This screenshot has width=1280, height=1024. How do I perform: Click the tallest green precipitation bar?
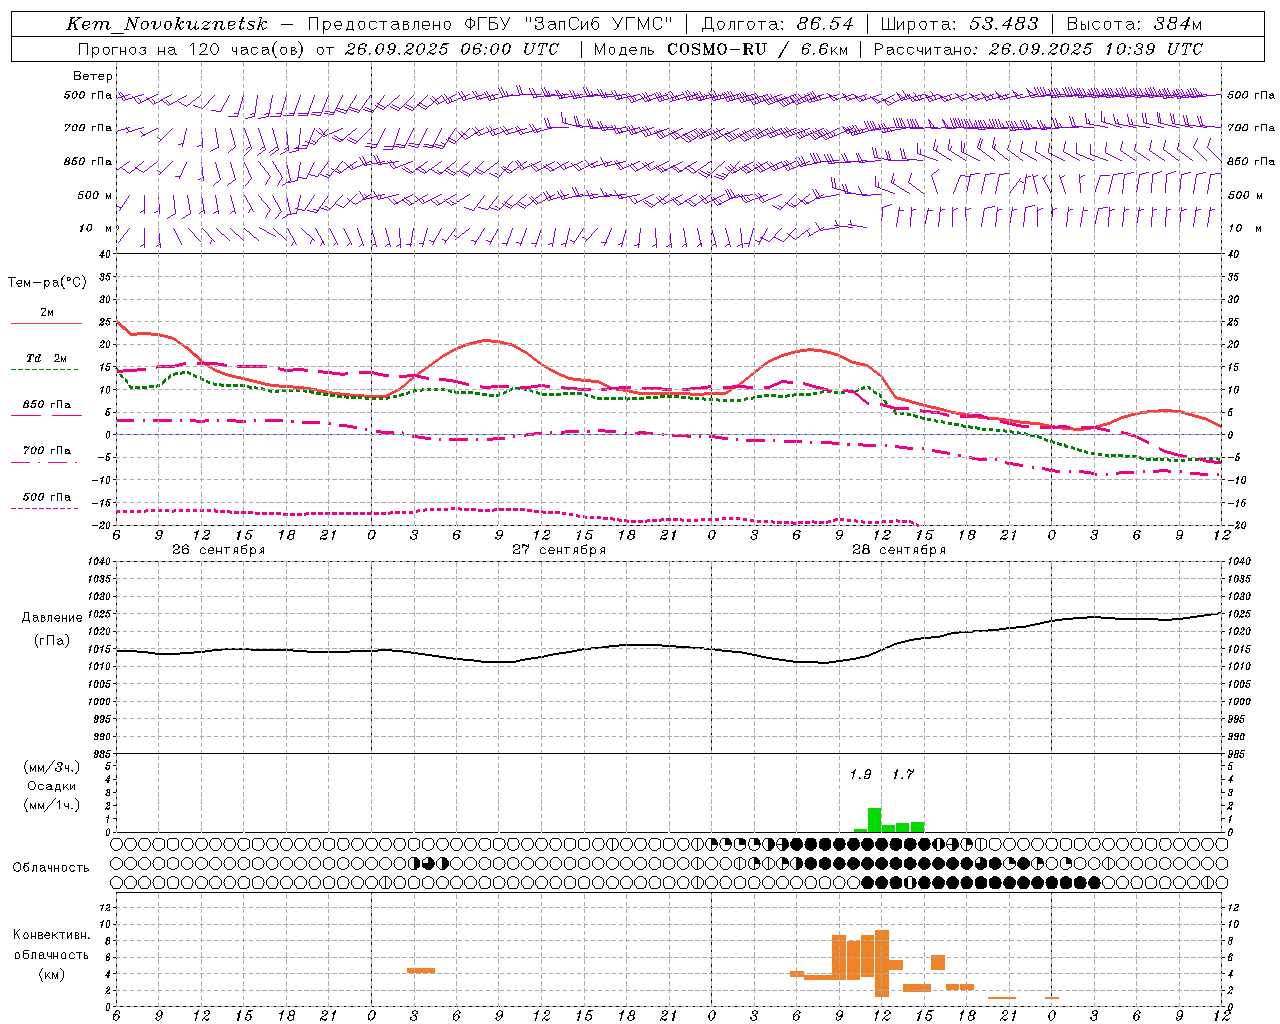(x=874, y=820)
